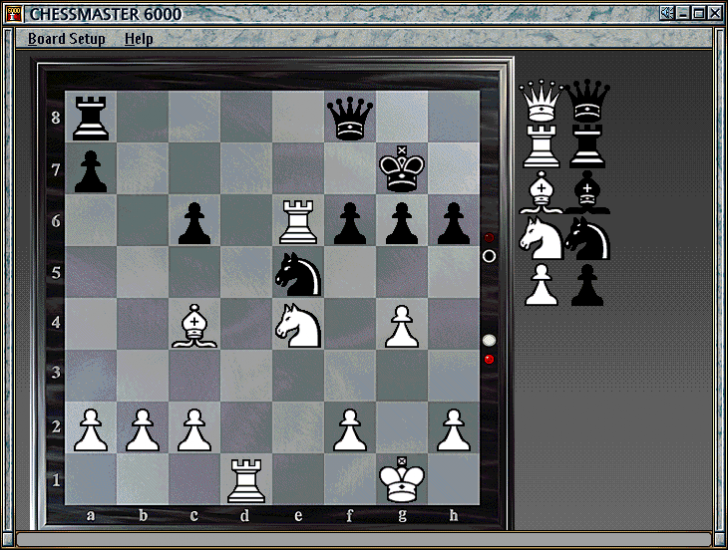Click the Chessmaster 6000 app icon in title bar
This screenshot has width=728, height=550.
[x=15, y=14]
